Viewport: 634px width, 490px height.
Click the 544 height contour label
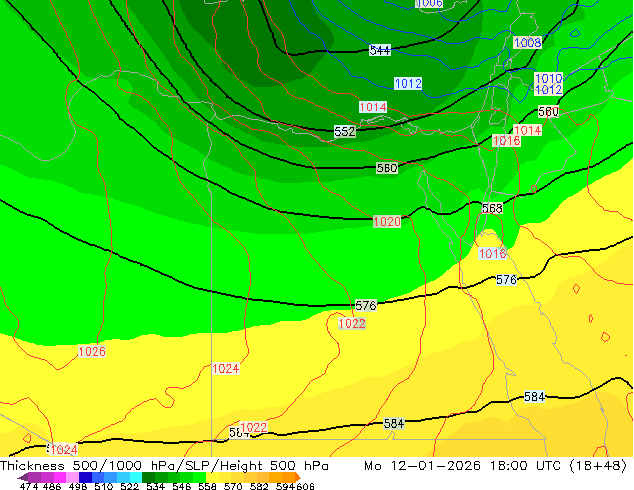(380, 51)
